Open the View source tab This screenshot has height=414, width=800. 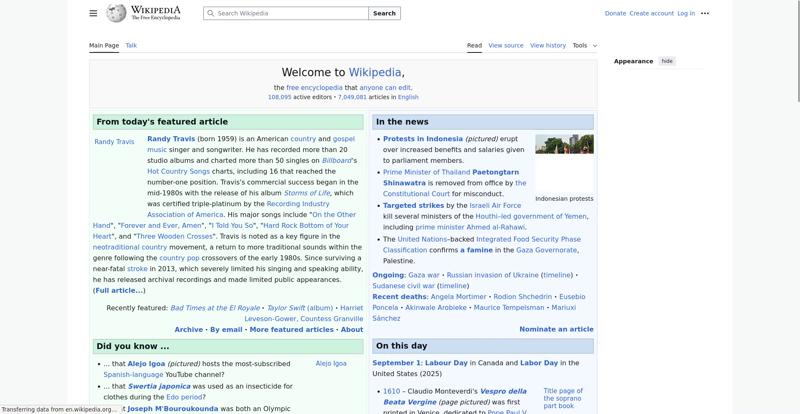click(x=506, y=45)
